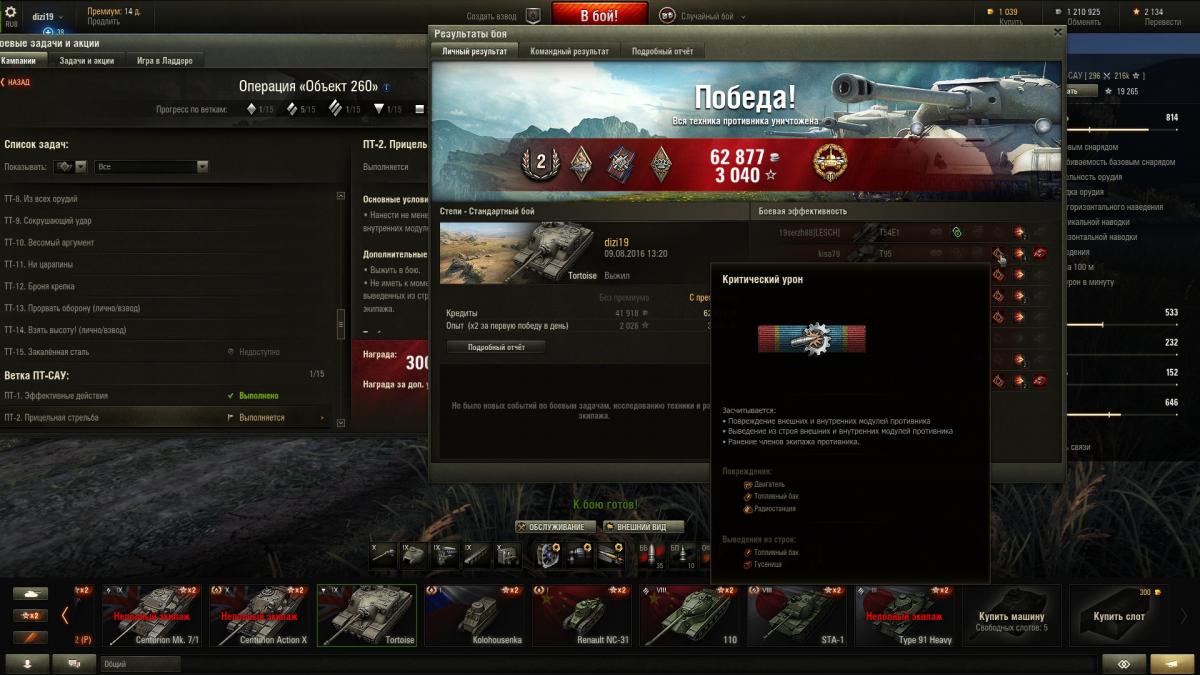This screenshot has width=1200, height=675.
Task: Switch to Задачи и акции tab
Action: (86, 60)
